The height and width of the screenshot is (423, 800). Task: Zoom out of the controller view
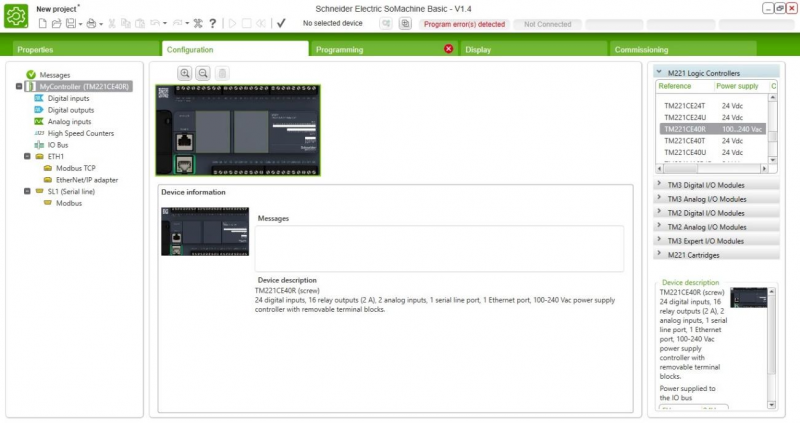(x=203, y=73)
